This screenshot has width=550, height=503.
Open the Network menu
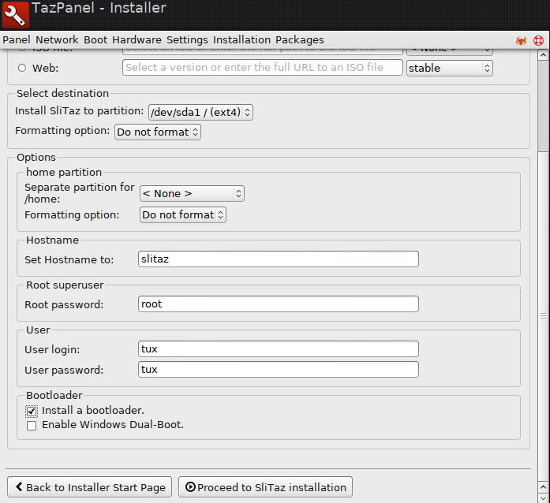(x=57, y=40)
